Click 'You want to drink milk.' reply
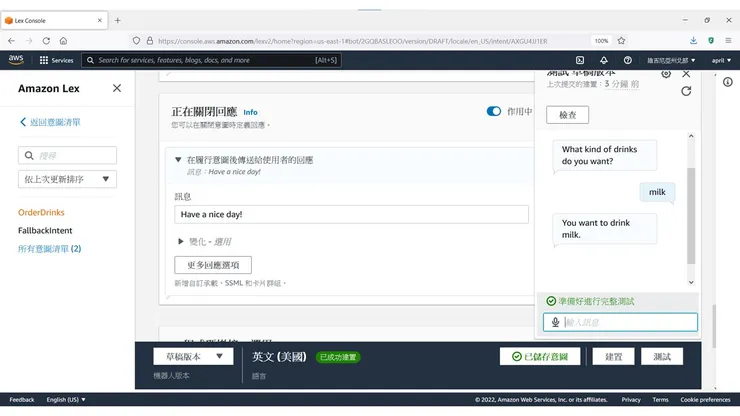 tap(605, 229)
